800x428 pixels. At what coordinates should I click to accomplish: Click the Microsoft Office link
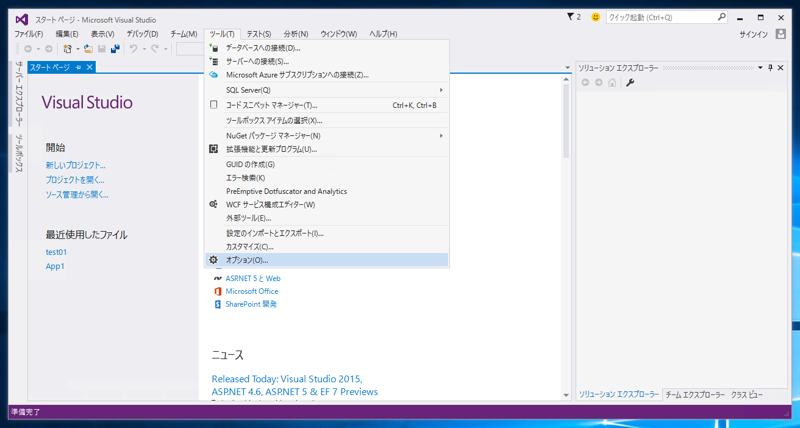(x=252, y=291)
